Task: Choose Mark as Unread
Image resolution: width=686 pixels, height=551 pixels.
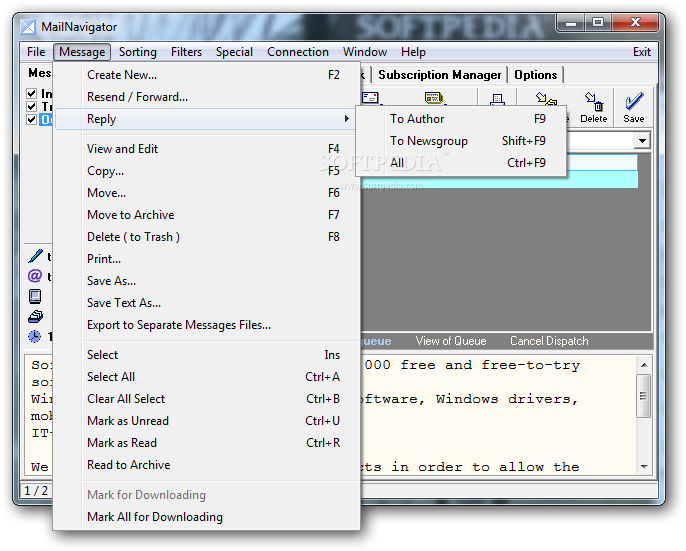Action: click(x=206, y=421)
